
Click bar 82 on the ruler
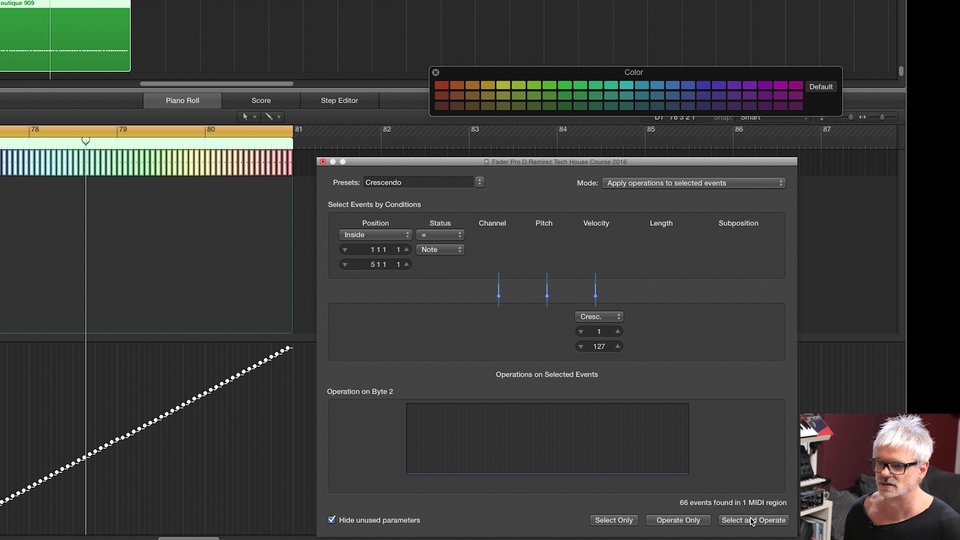coord(387,129)
